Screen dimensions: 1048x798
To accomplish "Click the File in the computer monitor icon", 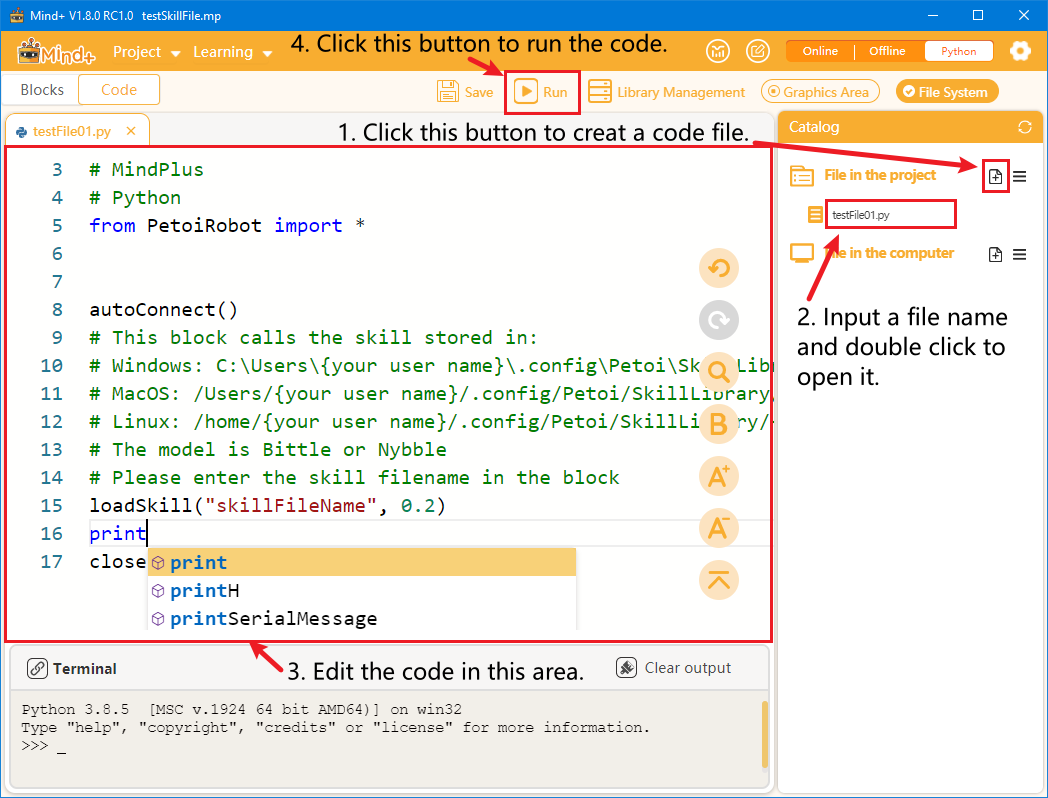I will (x=801, y=253).
